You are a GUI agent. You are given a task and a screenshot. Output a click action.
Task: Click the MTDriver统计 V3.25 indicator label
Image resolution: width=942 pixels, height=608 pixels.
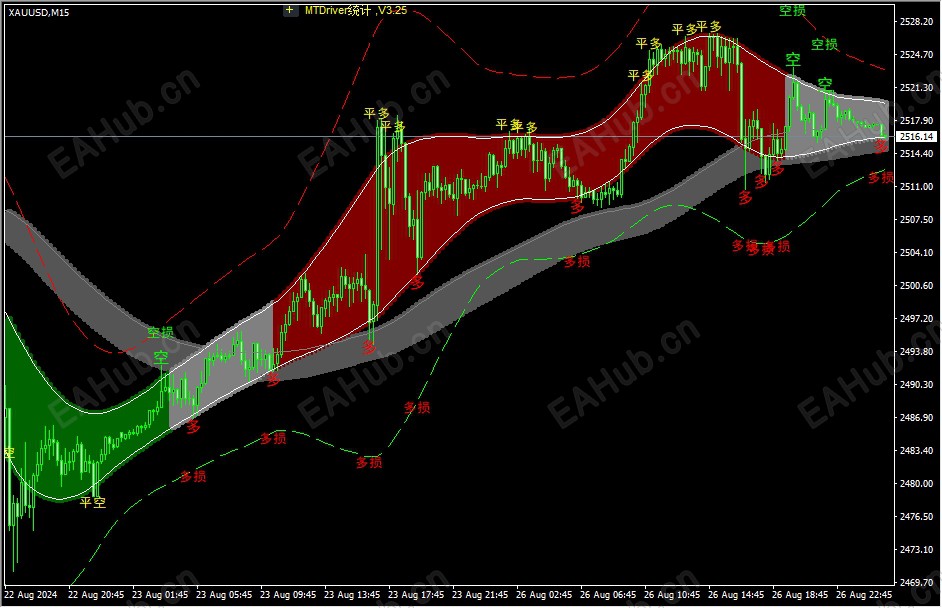356,10
